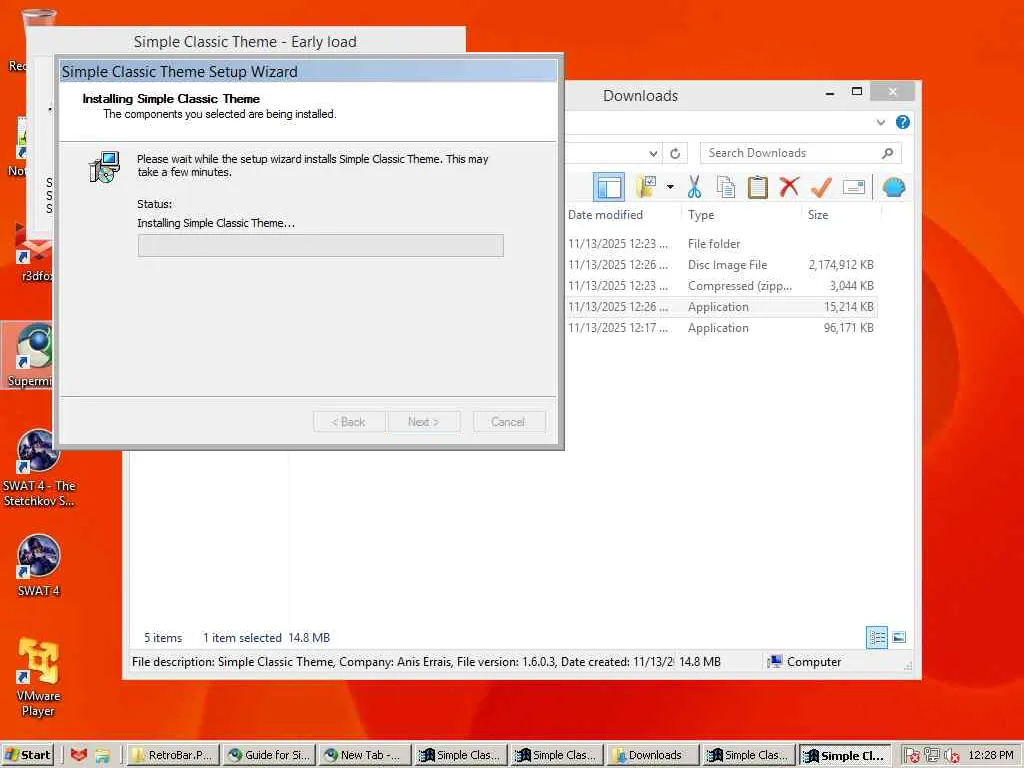Screen dimensions: 1024x768
Task: Click the Back button in the Setup Wizard
Action: click(x=349, y=422)
